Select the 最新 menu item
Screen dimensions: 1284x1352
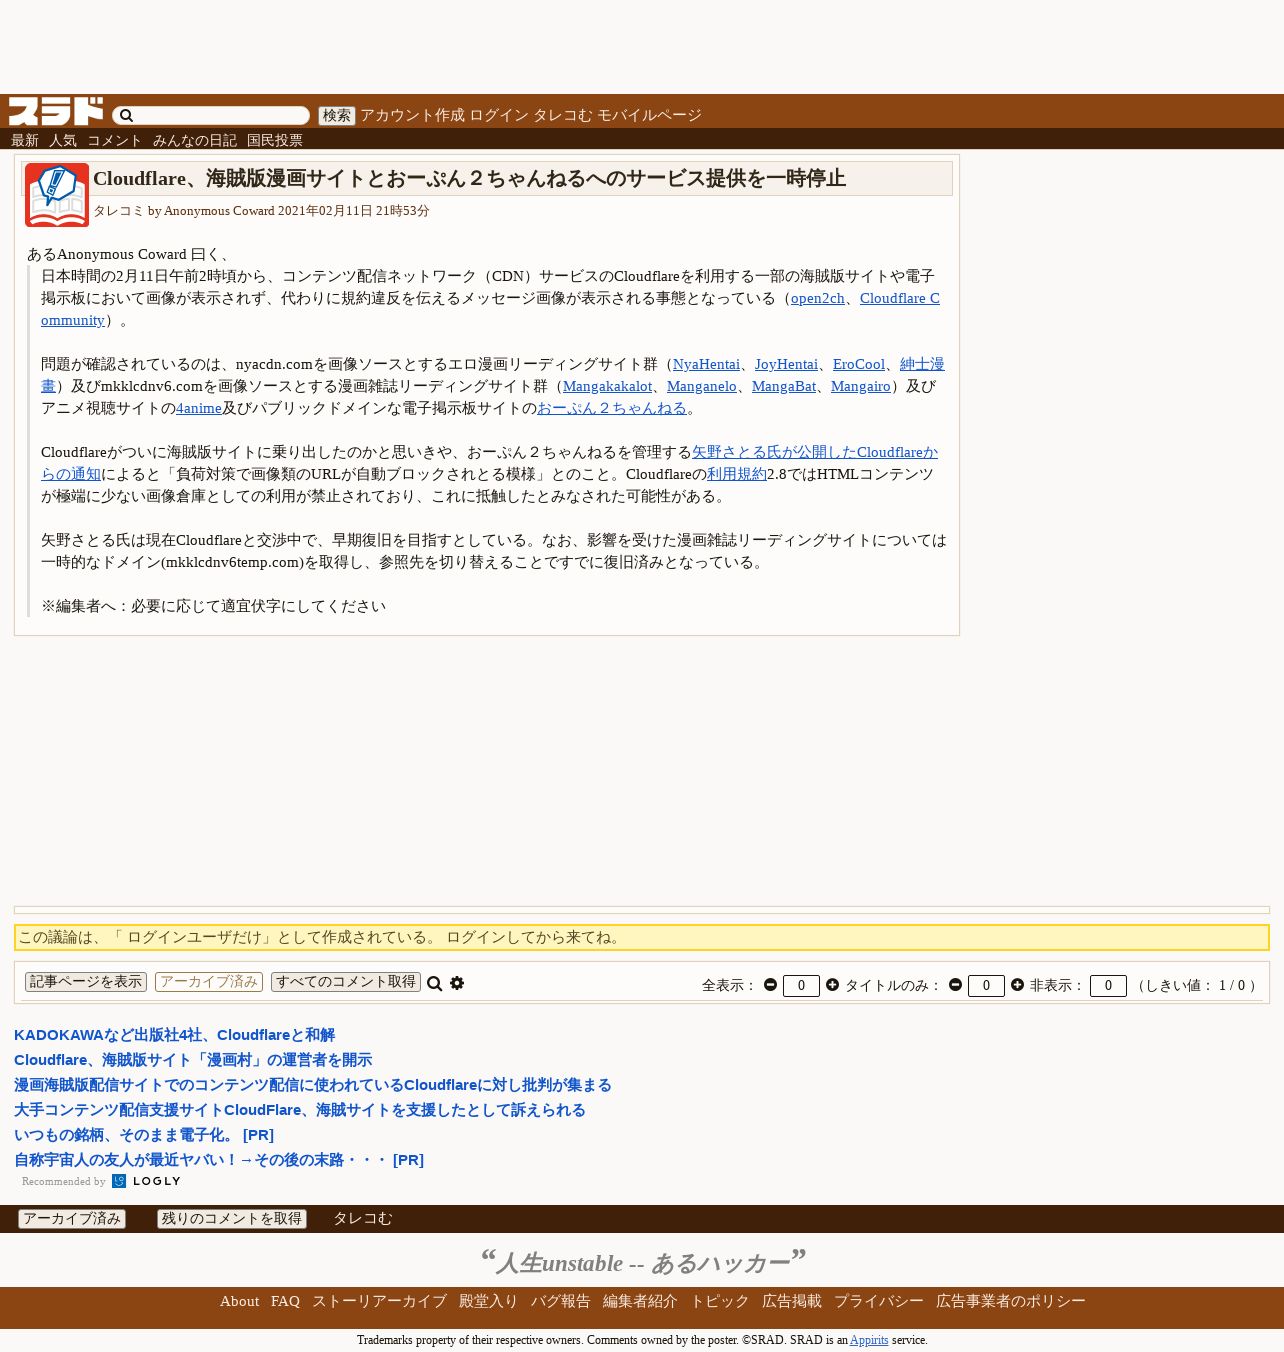tap(25, 140)
